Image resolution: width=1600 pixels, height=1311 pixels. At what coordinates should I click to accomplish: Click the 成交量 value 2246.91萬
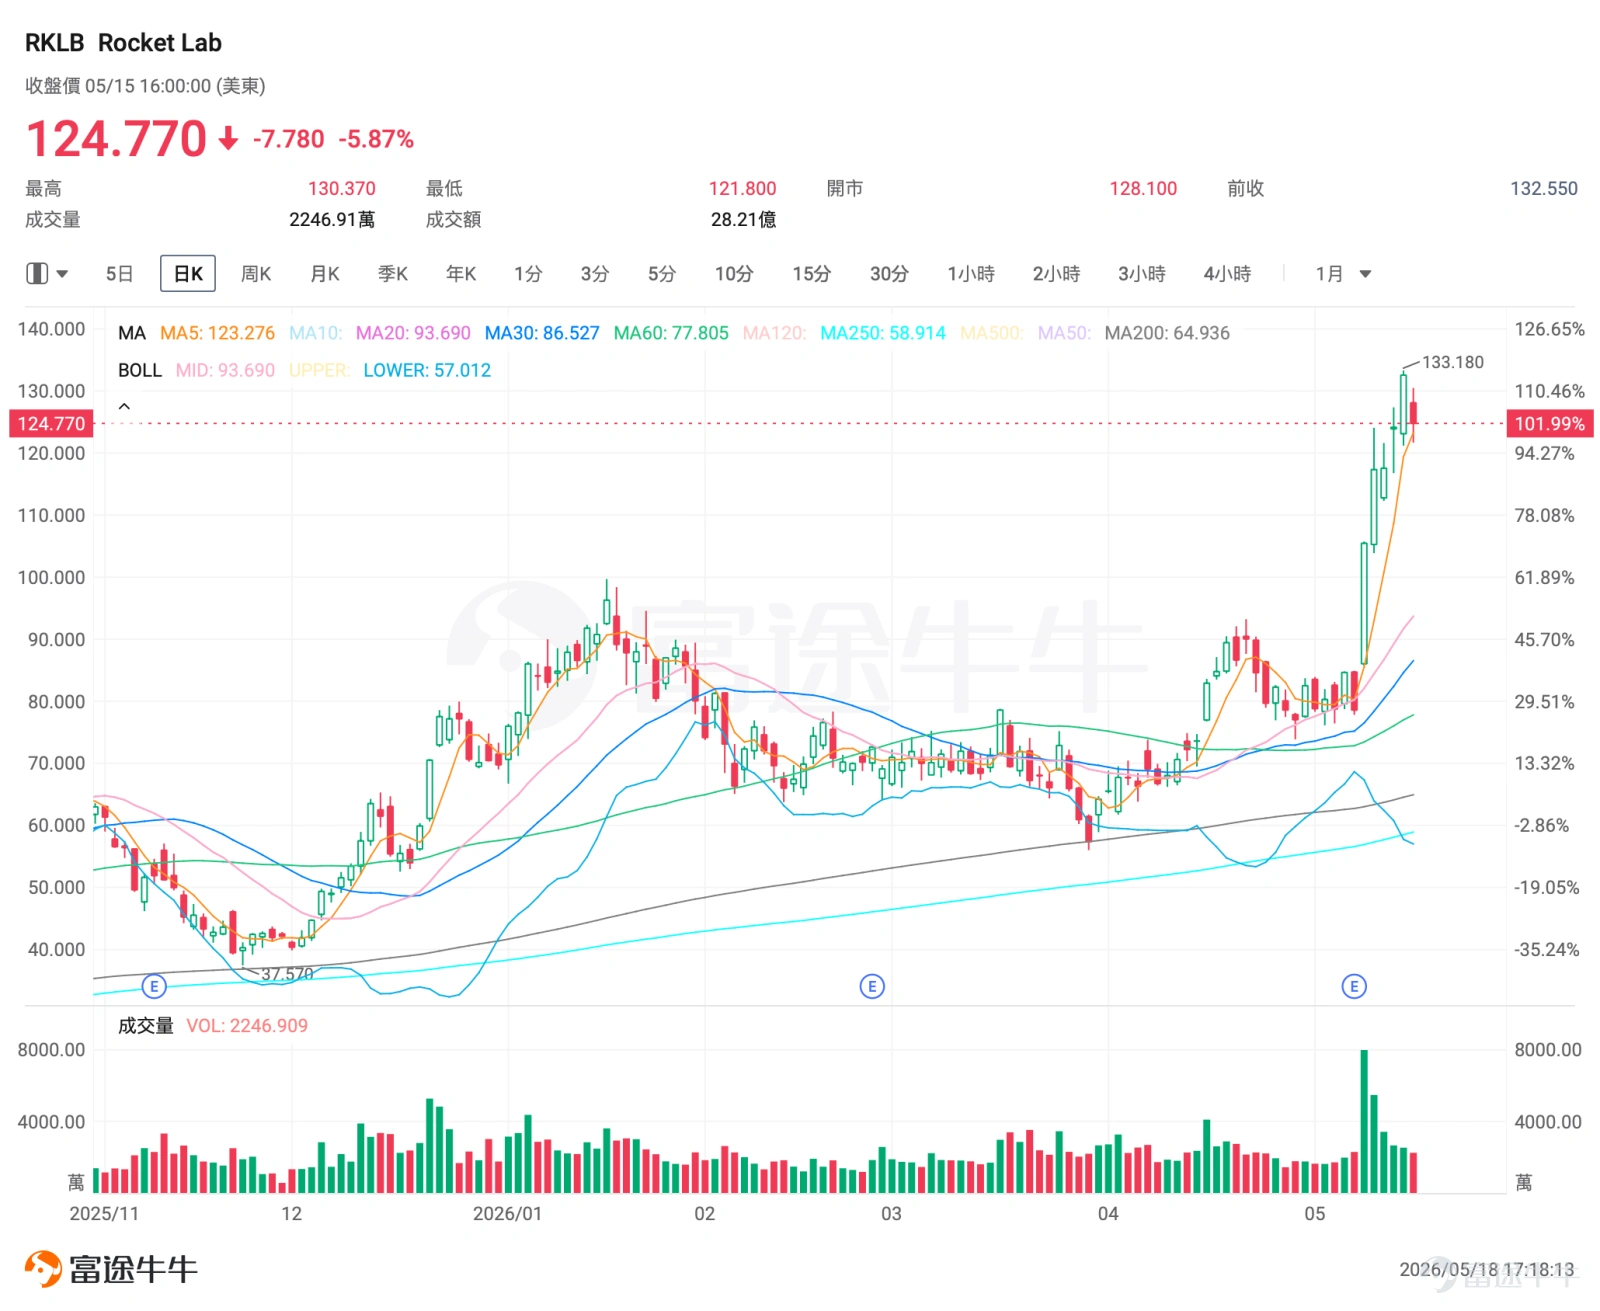(x=332, y=220)
